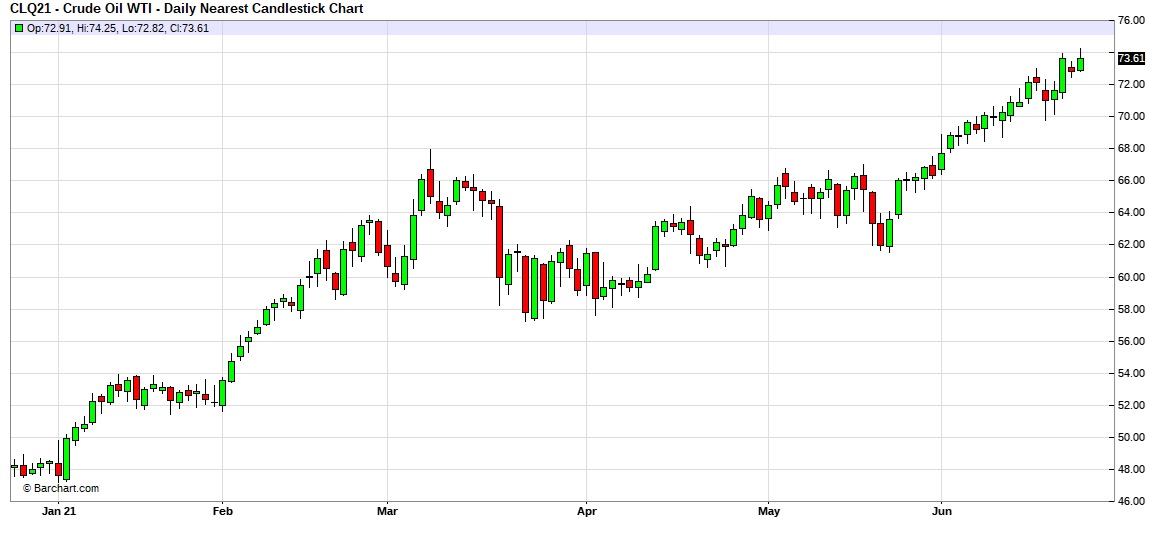Click the Jan 21 date axis label

point(59,511)
